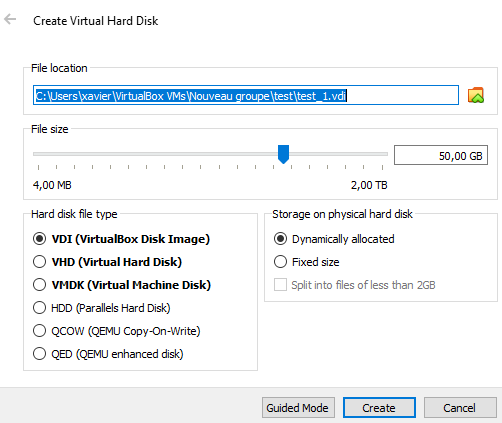Choose Dynamically allocated storage
Viewport: 502px width, 423px height.
[x=334, y=239]
